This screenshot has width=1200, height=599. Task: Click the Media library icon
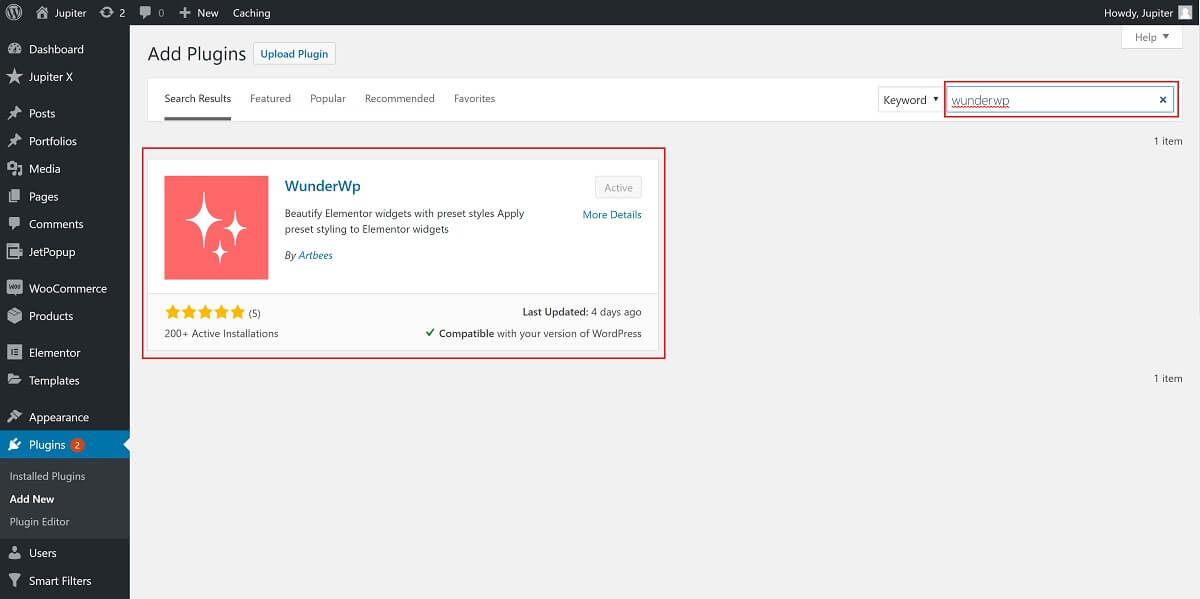tap(14, 169)
